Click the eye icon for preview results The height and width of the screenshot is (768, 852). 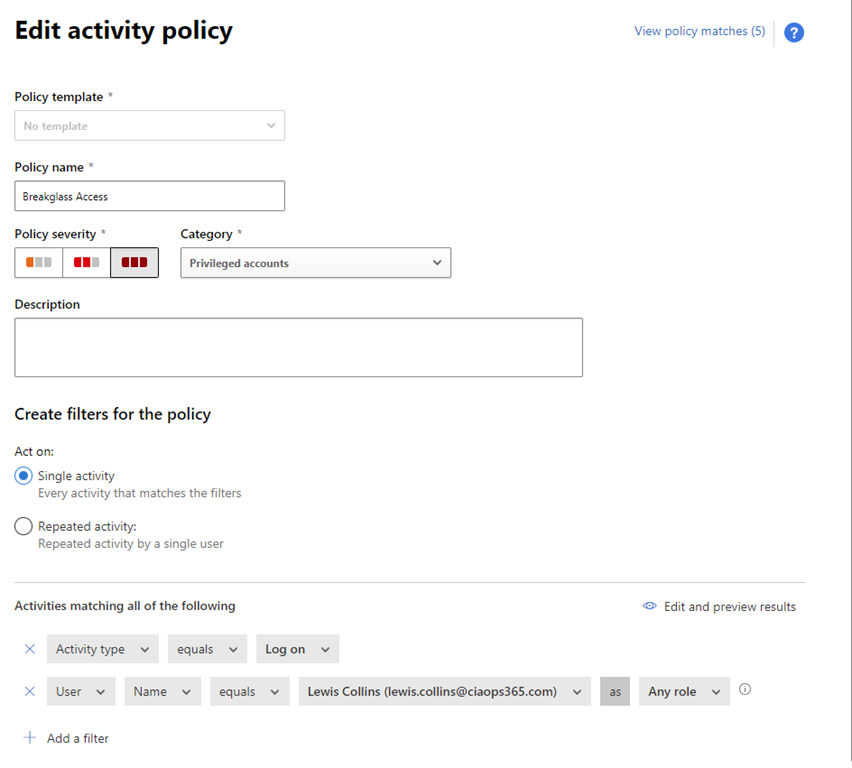pyautogui.click(x=650, y=606)
